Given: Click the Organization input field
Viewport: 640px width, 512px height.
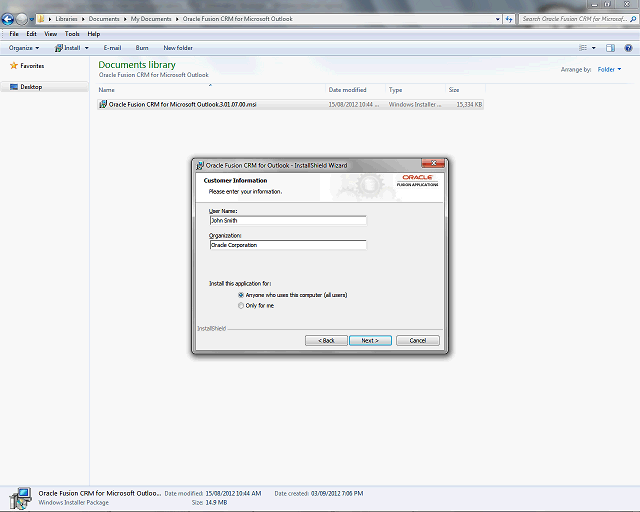Looking at the screenshot, I should (288, 245).
